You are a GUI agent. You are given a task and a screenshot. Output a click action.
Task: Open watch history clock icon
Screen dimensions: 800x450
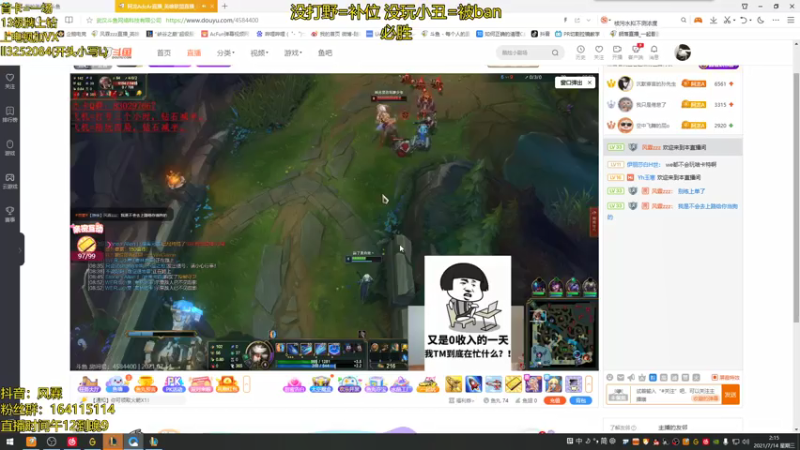coord(581,52)
